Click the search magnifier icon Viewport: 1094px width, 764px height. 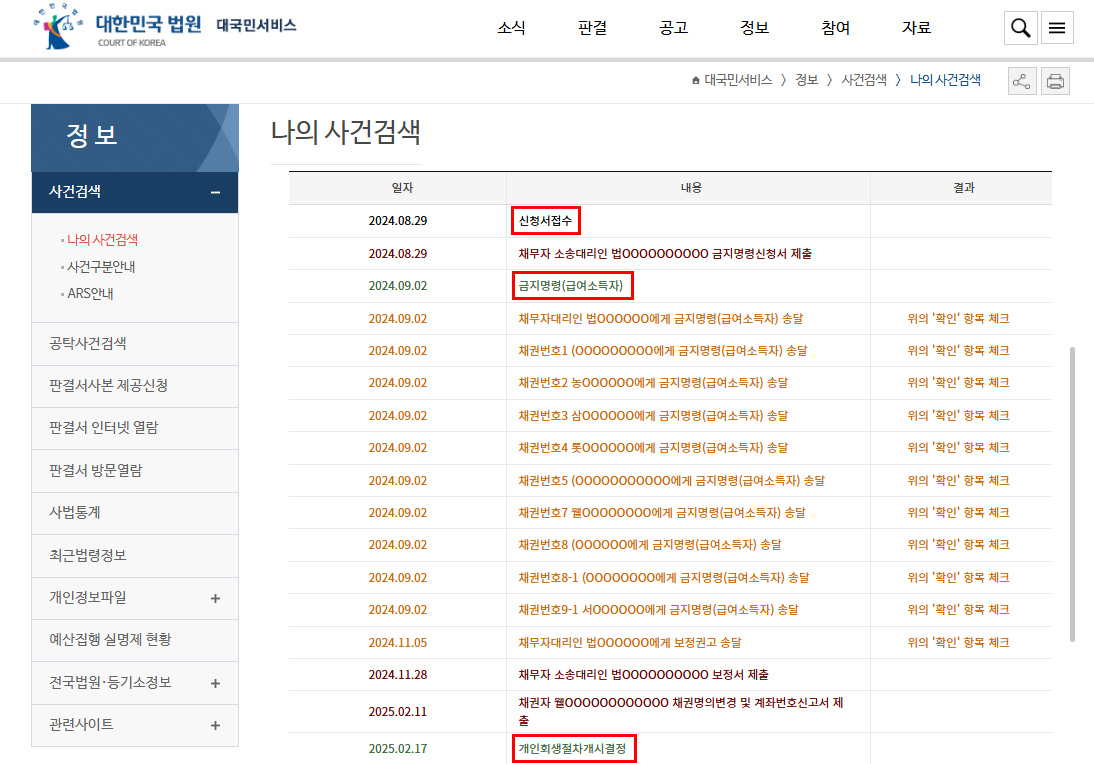pos(1020,28)
